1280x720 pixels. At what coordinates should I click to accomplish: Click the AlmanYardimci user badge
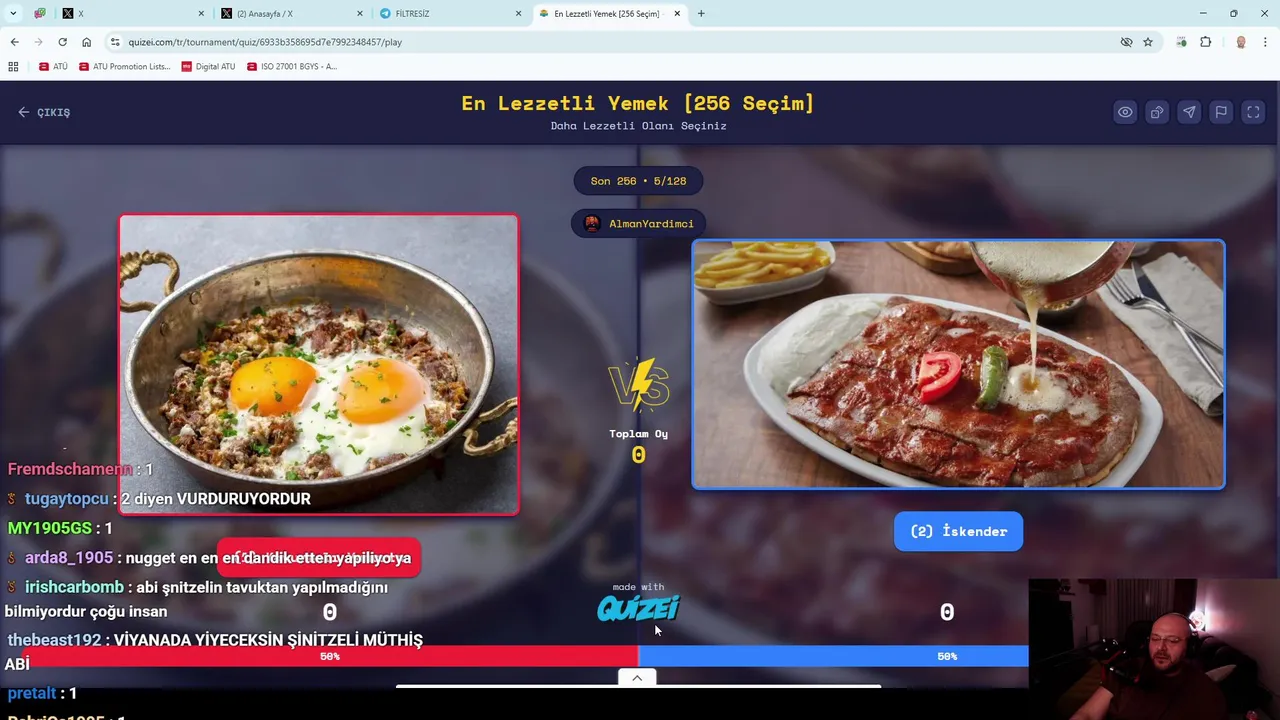tap(639, 223)
